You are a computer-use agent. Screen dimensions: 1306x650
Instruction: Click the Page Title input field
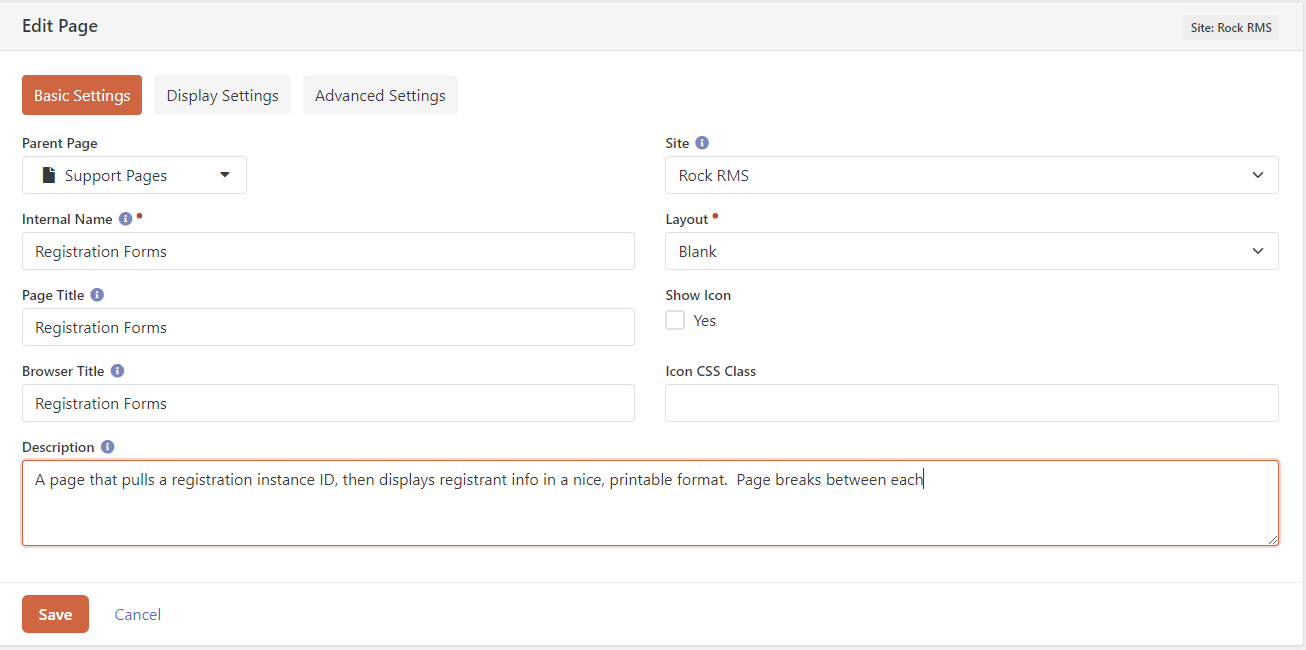[x=328, y=327]
